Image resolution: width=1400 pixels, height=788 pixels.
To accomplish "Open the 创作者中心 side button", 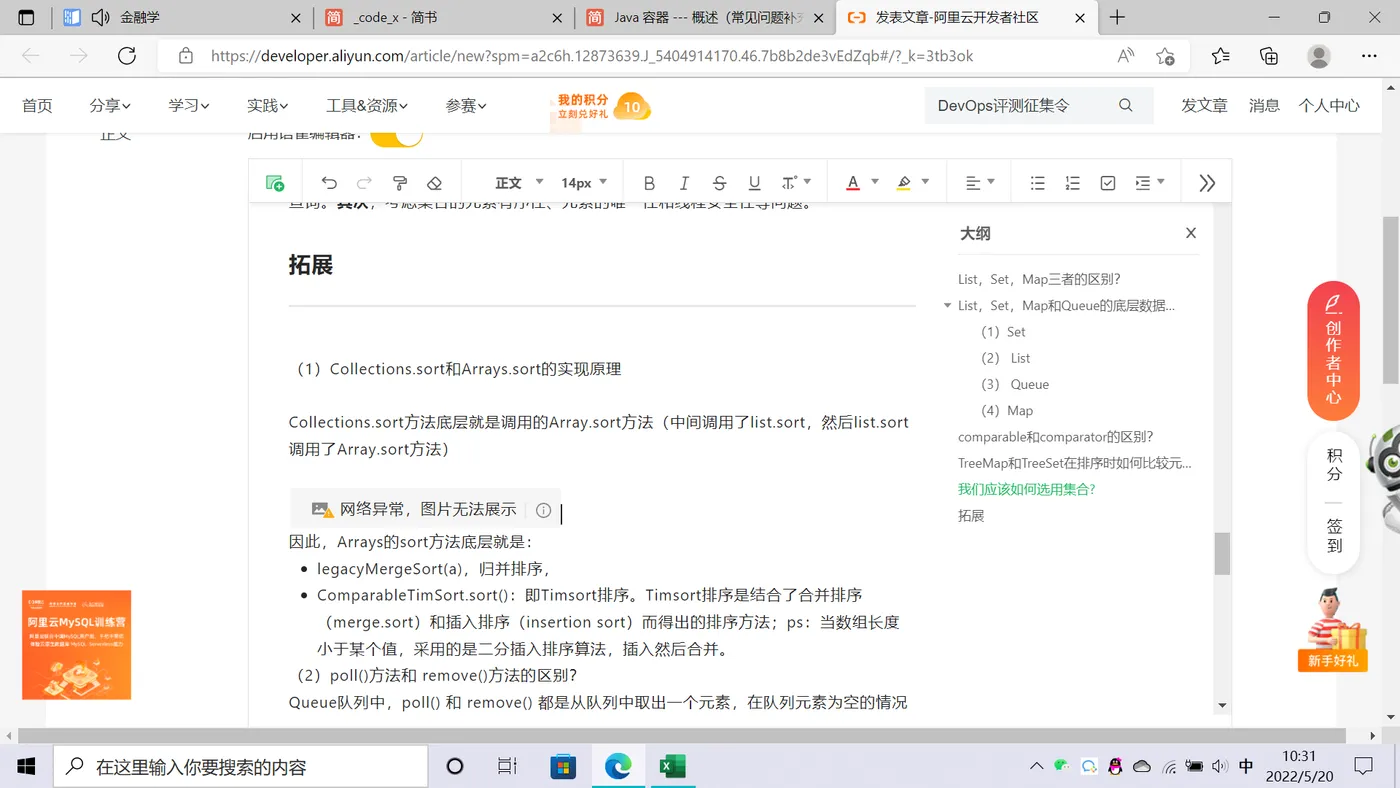I will (x=1333, y=351).
